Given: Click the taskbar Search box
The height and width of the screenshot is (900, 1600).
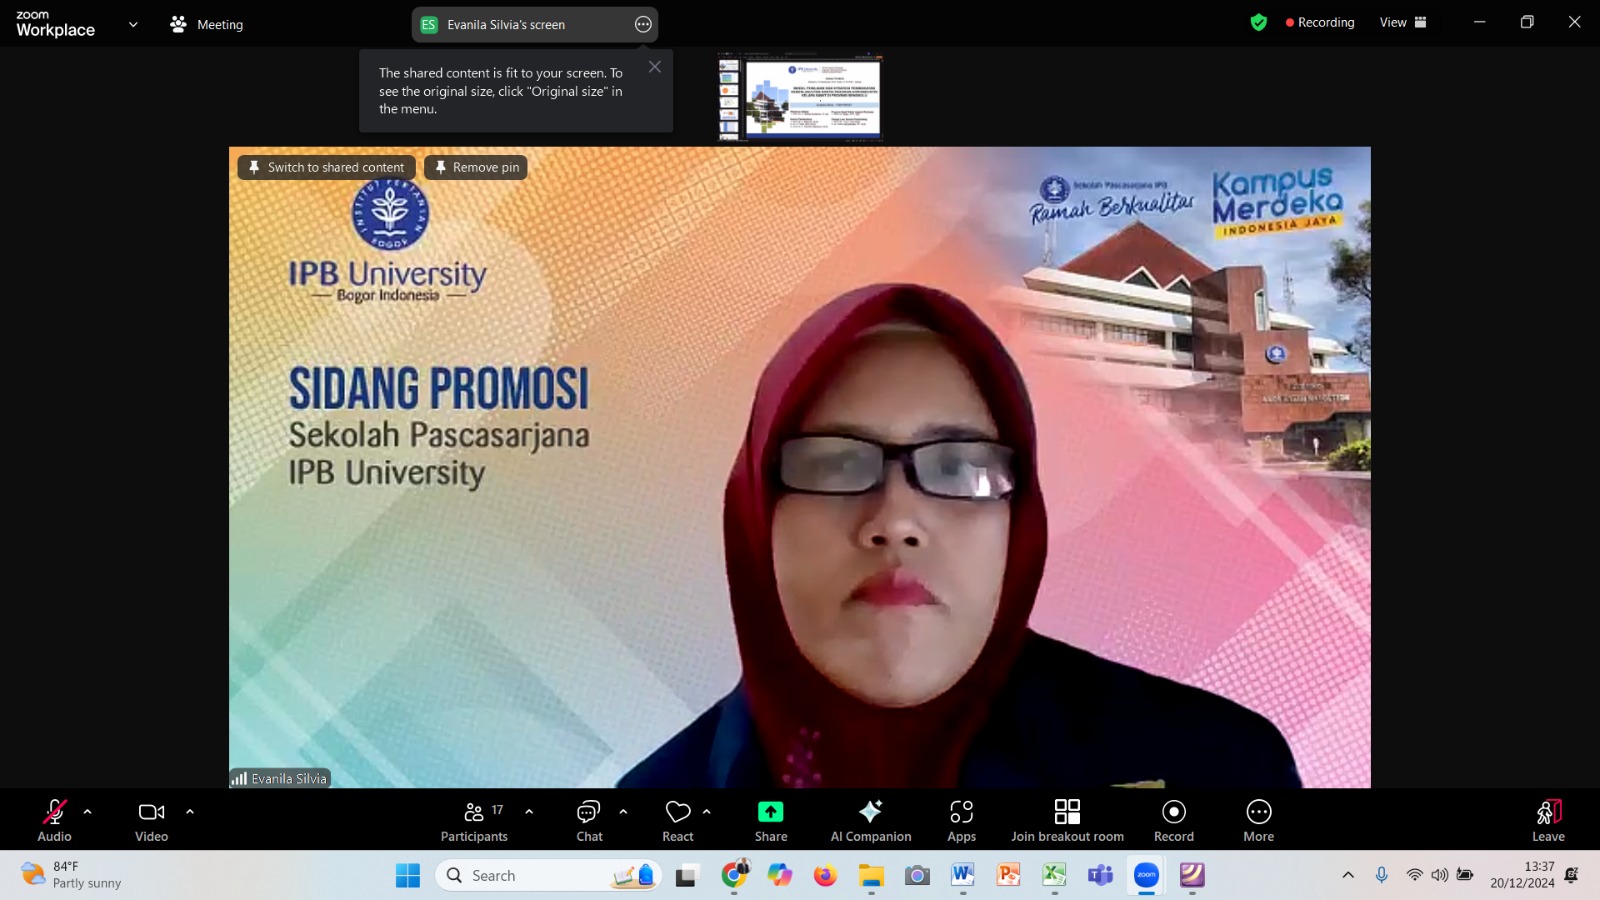Looking at the screenshot, I should (548, 876).
